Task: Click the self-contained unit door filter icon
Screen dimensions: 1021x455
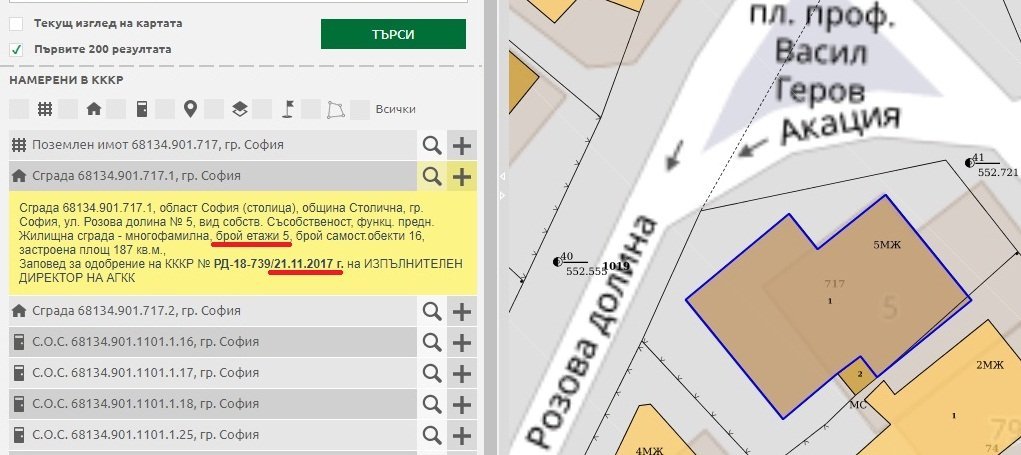Action: (142, 109)
